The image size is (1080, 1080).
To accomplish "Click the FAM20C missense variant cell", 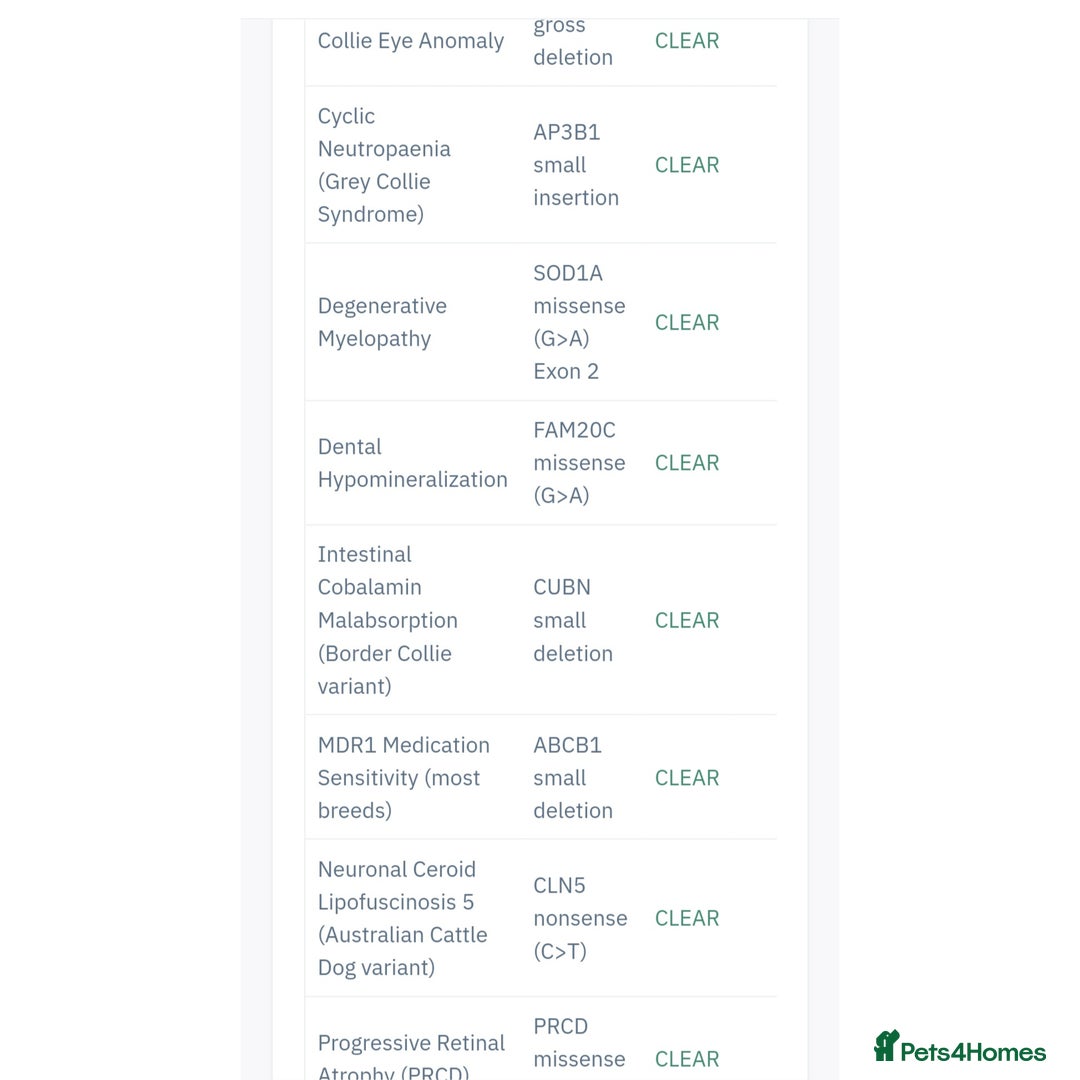I will 579,463.
